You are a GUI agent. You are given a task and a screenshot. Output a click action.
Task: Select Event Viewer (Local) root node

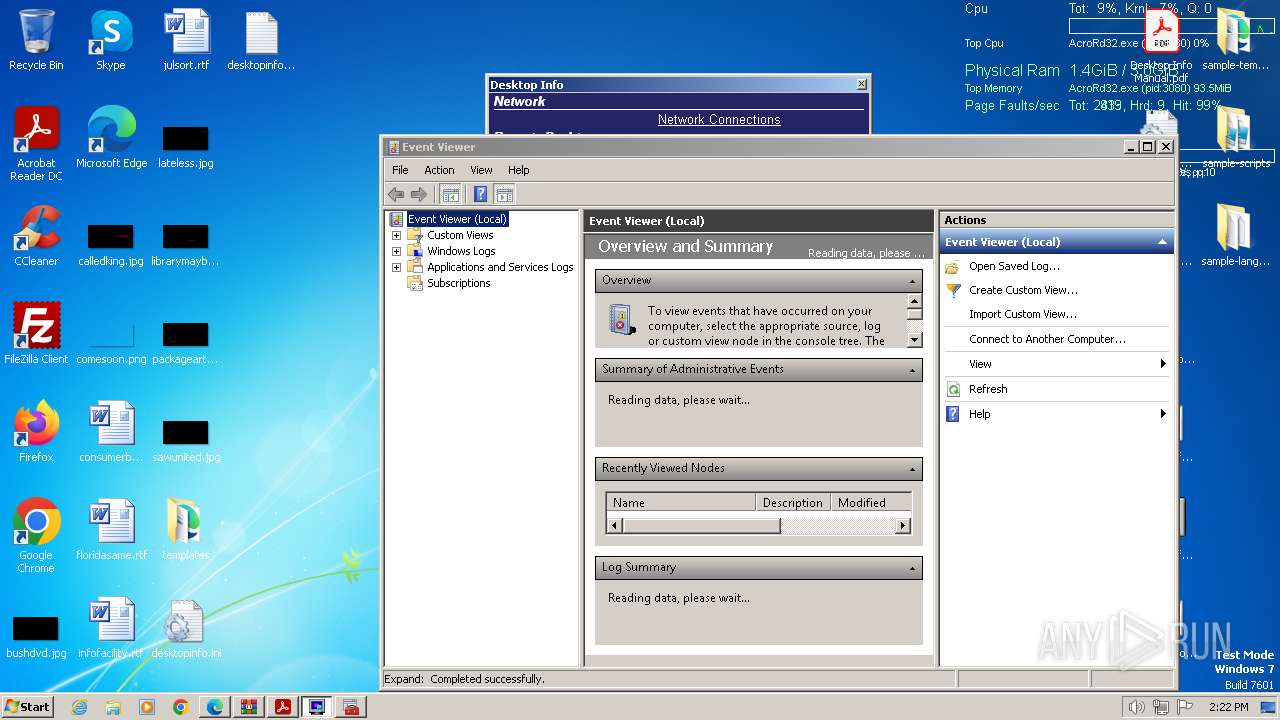pos(457,219)
